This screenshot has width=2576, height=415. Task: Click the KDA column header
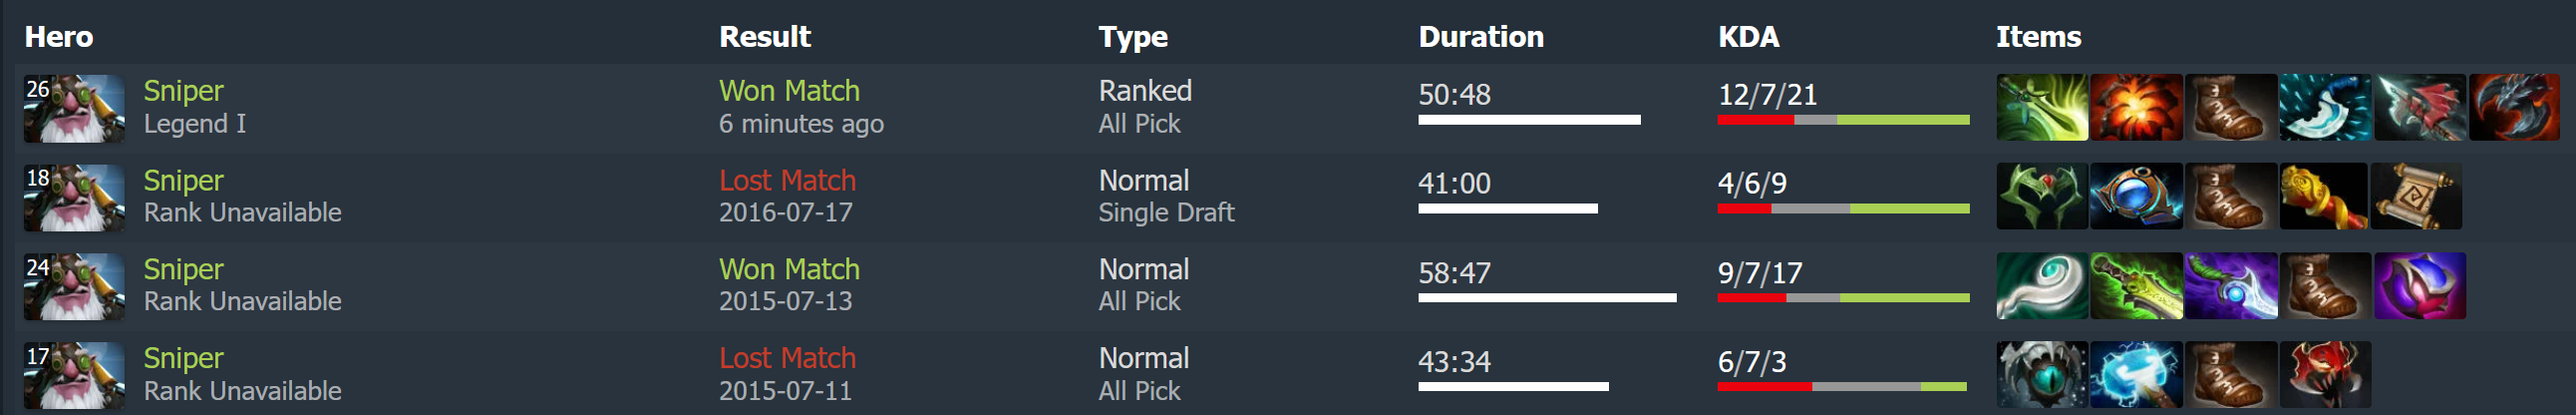[x=1748, y=37]
